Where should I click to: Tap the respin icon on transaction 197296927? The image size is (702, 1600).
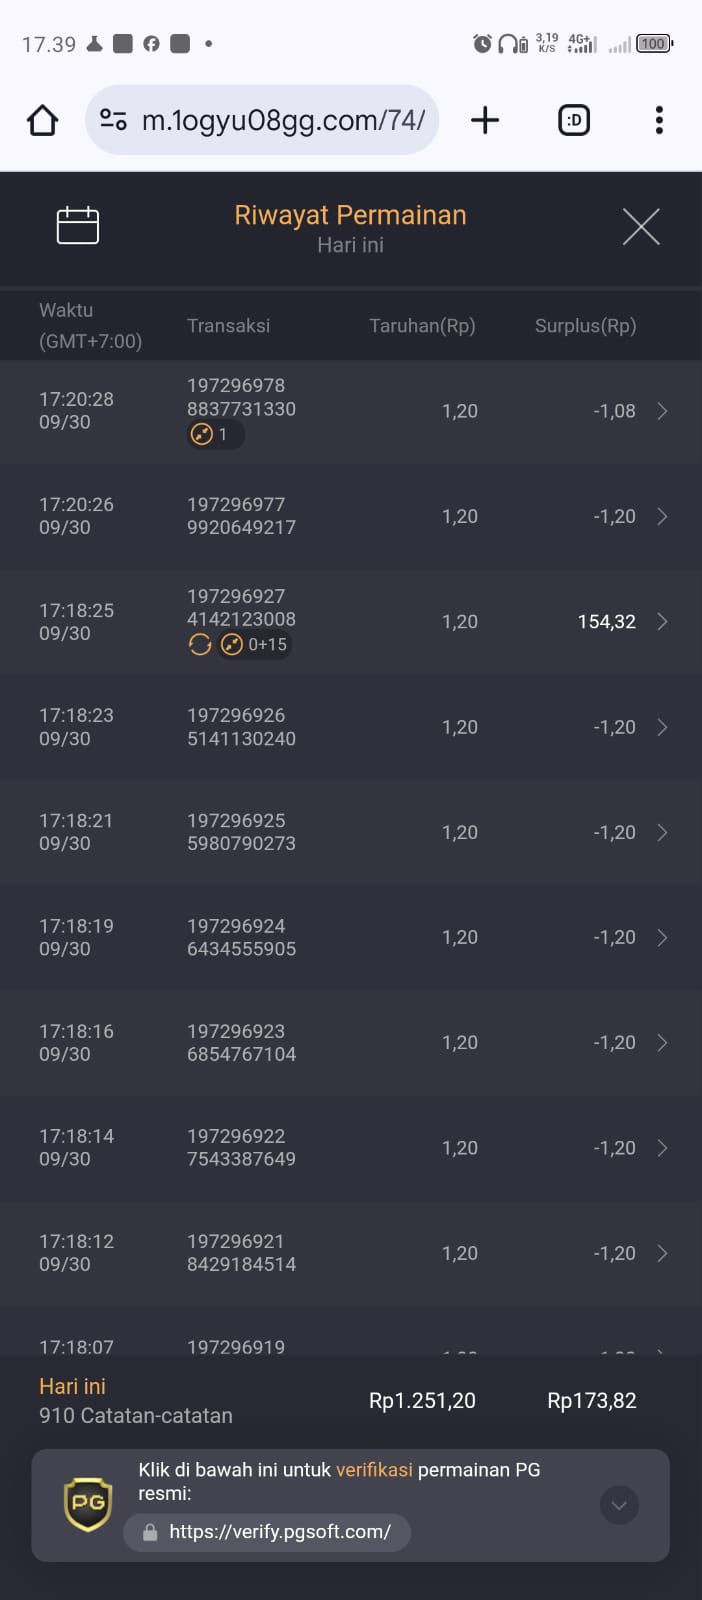200,644
